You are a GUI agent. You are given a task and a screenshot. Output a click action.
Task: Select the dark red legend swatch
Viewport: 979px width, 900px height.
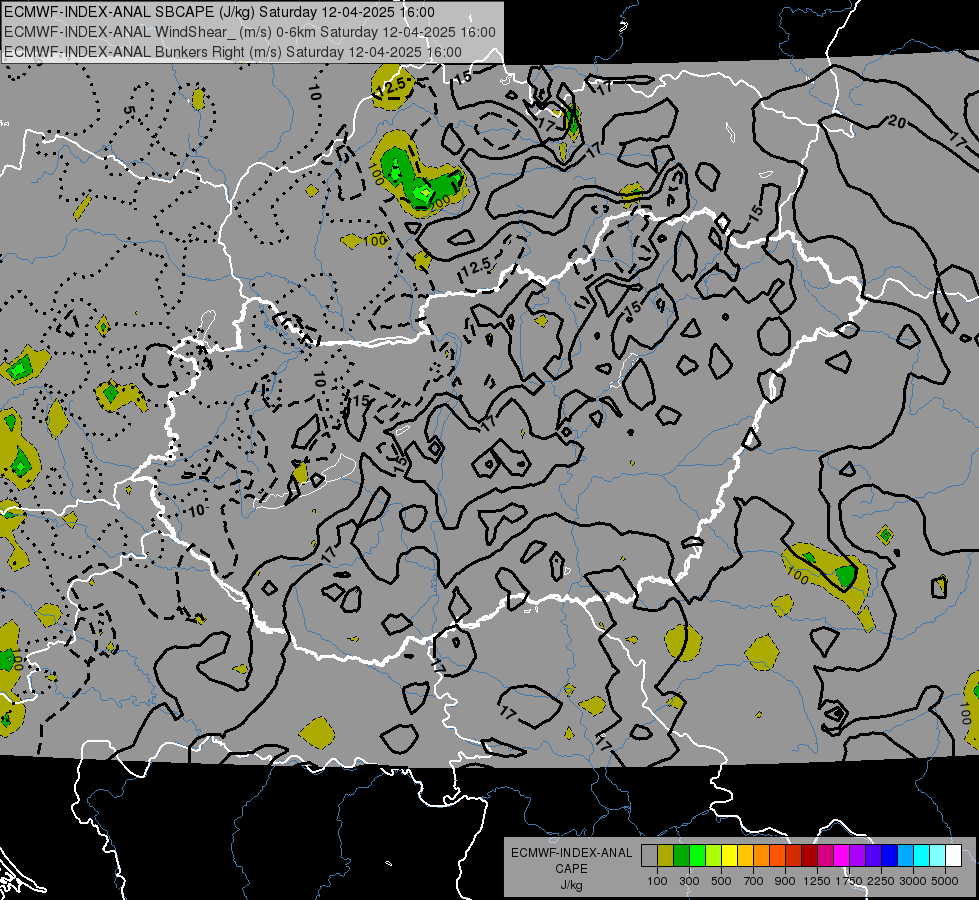tap(809, 856)
